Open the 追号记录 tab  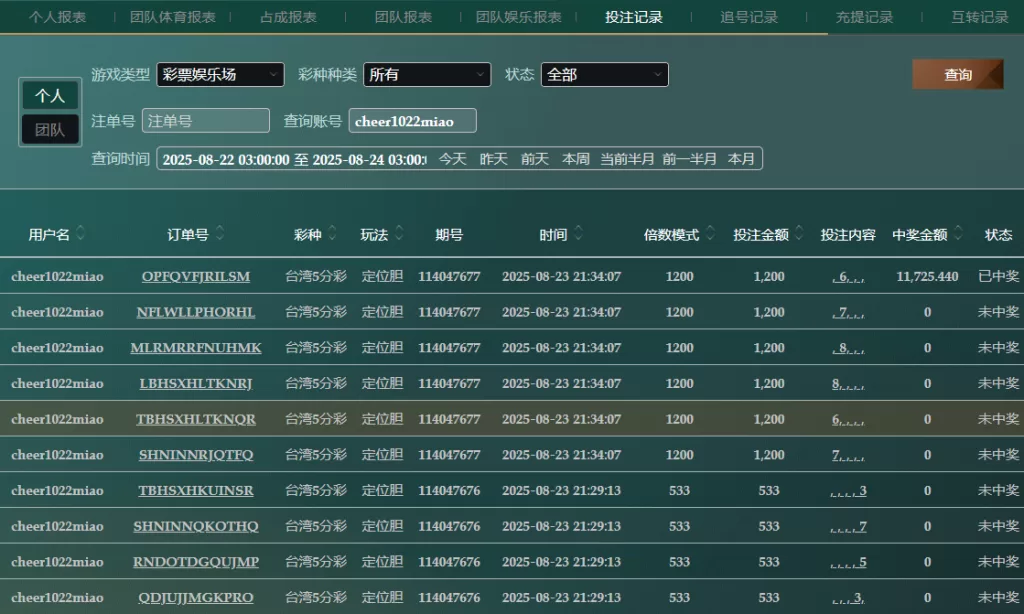749,17
